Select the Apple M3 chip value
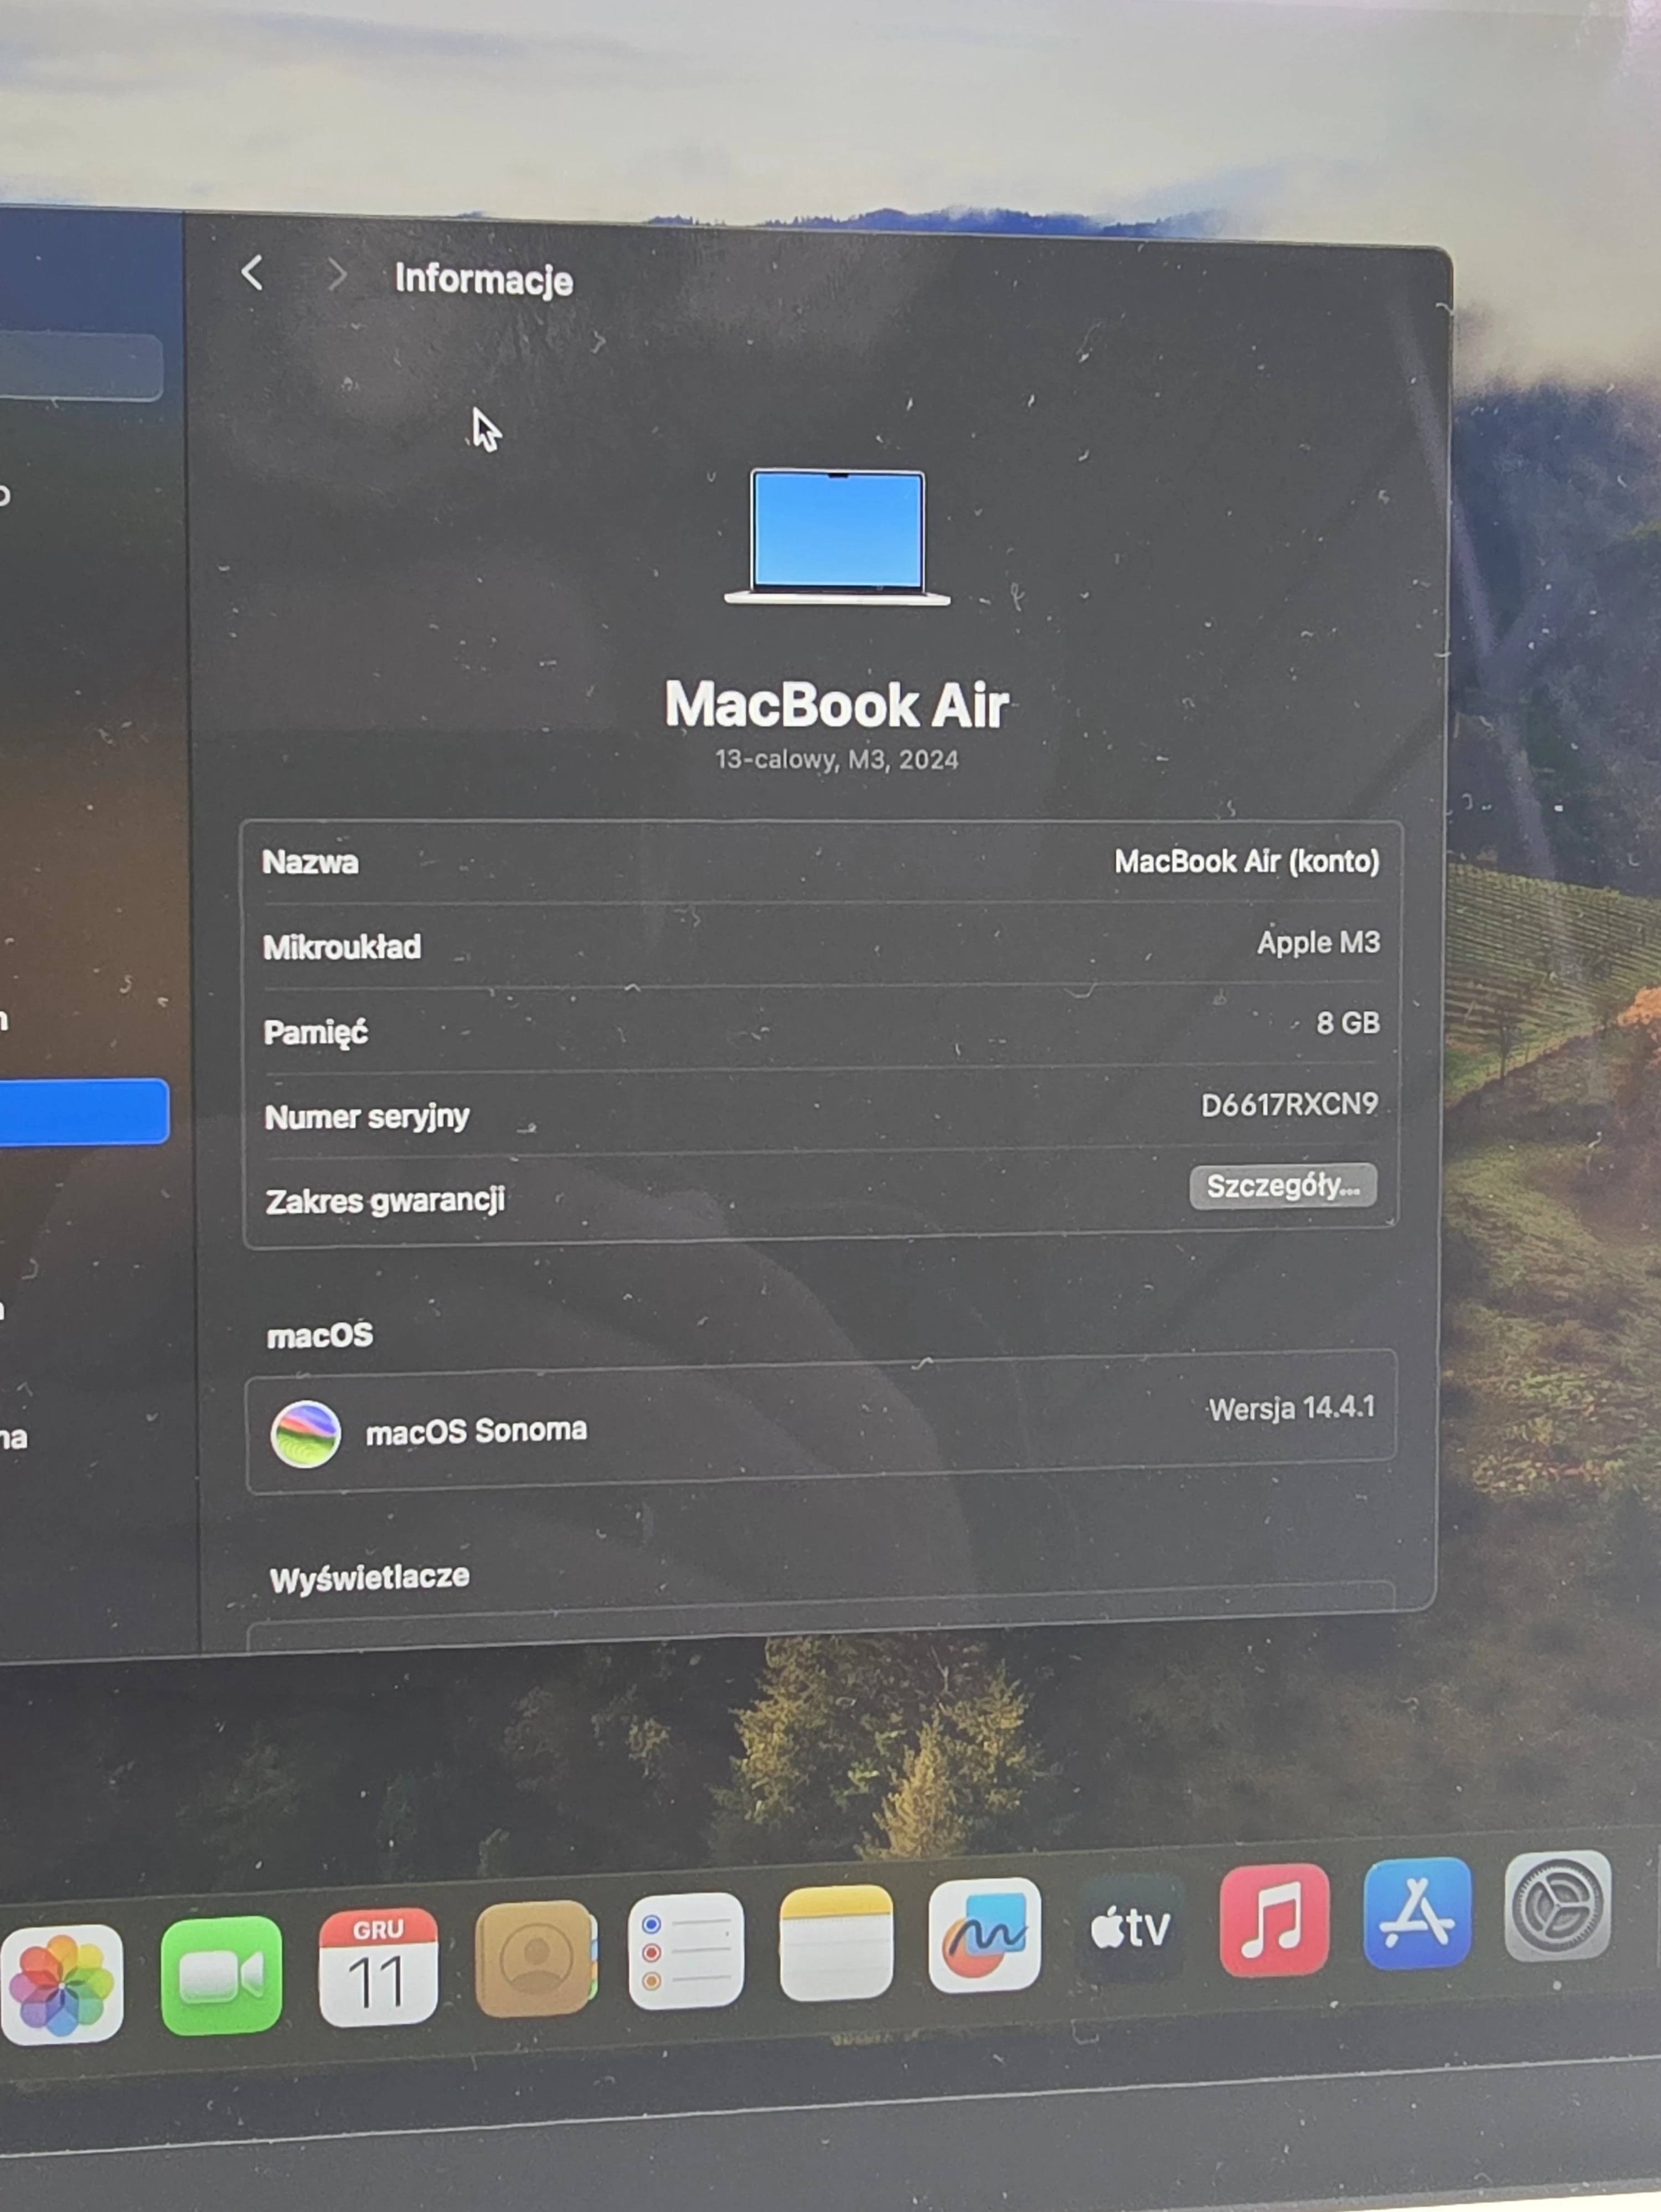Screen dimensions: 1661x2212 pyautogui.click(x=1318, y=942)
